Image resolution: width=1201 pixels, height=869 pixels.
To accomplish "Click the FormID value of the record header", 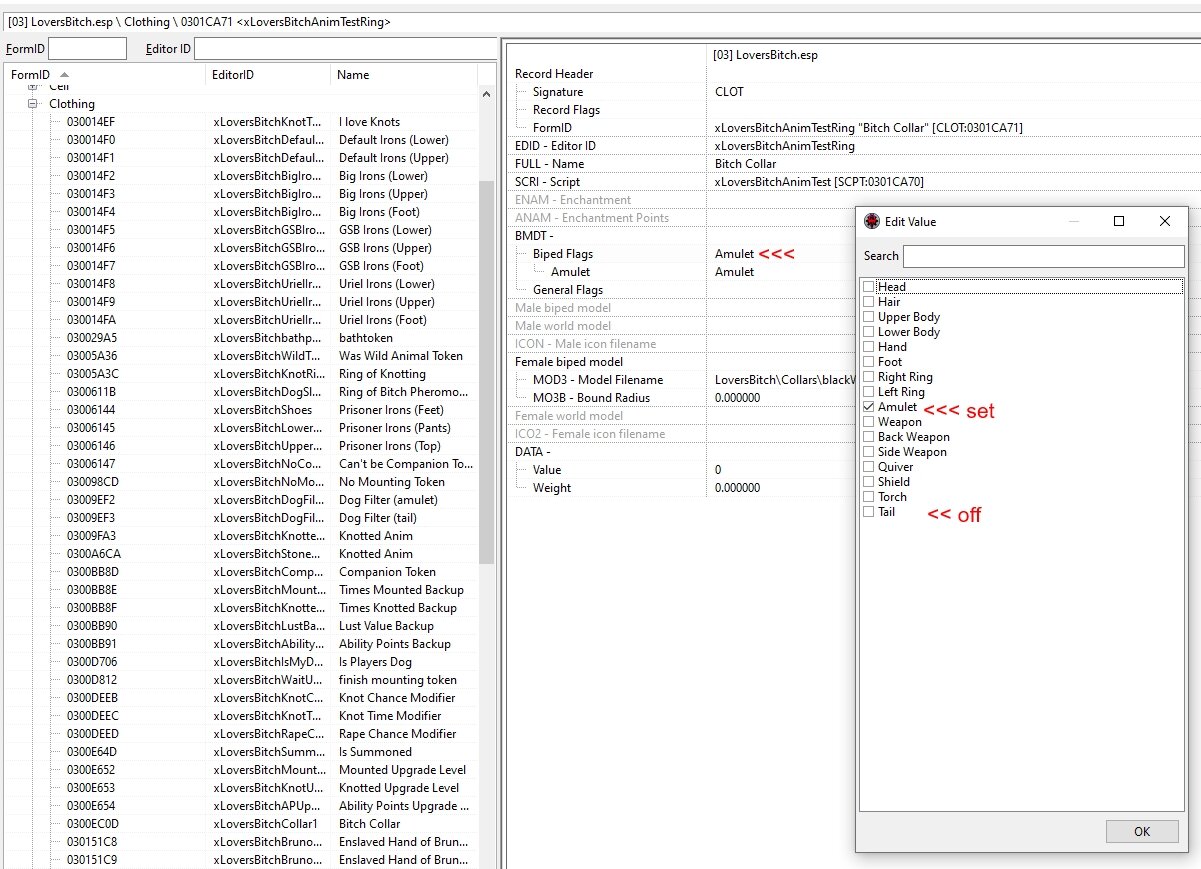I will coord(869,128).
